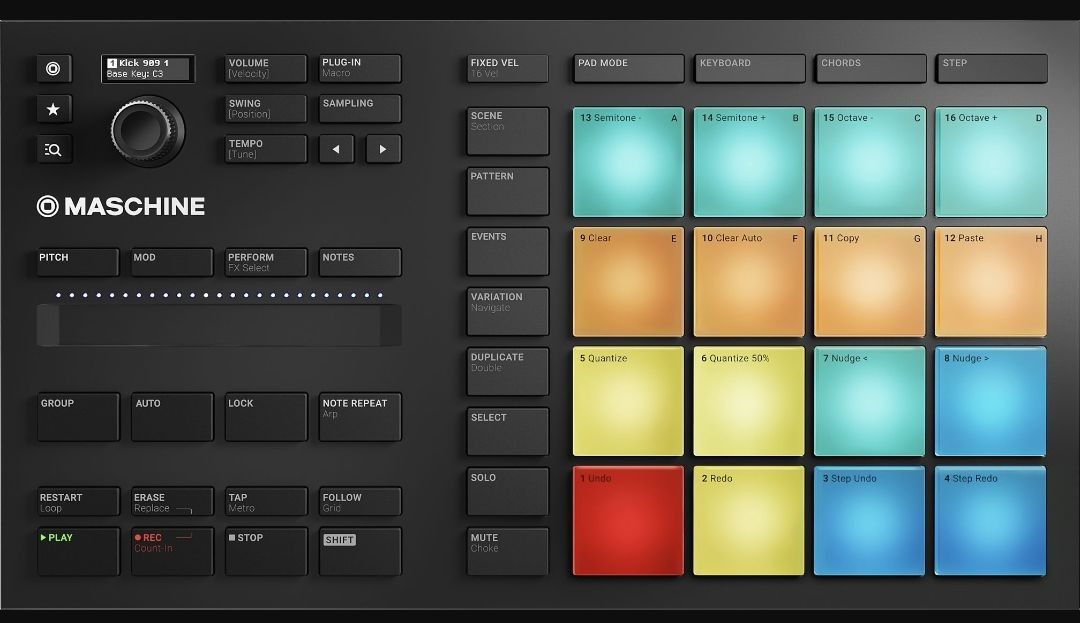1080x623 pixels.
Task: Hit teal pad 15 Octave -
Action: [x=870, y=162]
